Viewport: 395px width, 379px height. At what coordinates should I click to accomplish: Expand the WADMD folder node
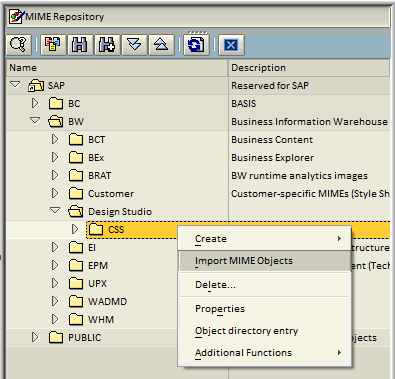[55, 301]
